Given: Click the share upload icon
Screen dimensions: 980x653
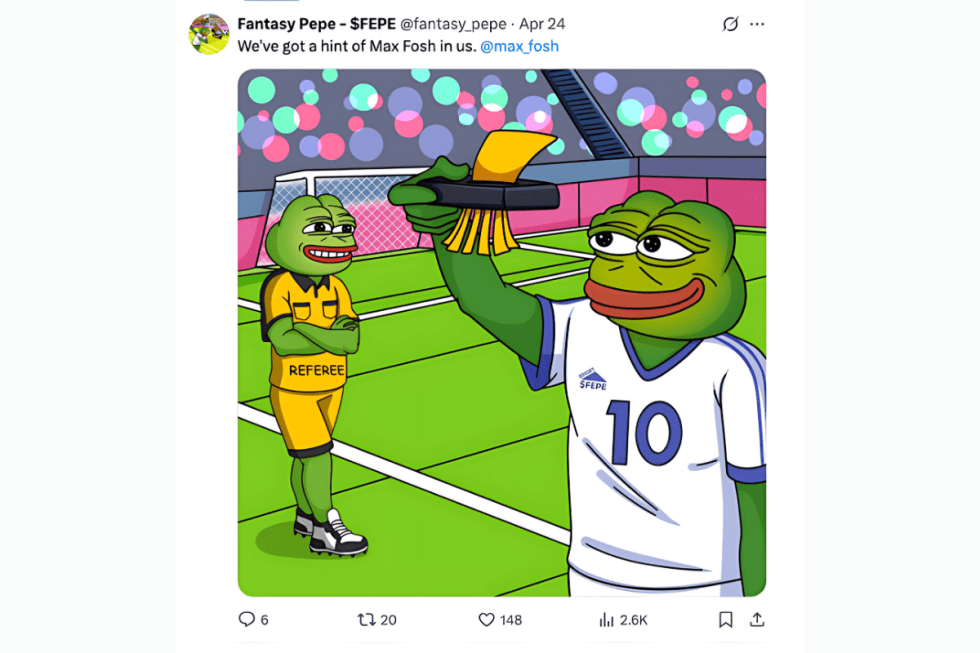Looking at the screenshot, I should 758,620.
